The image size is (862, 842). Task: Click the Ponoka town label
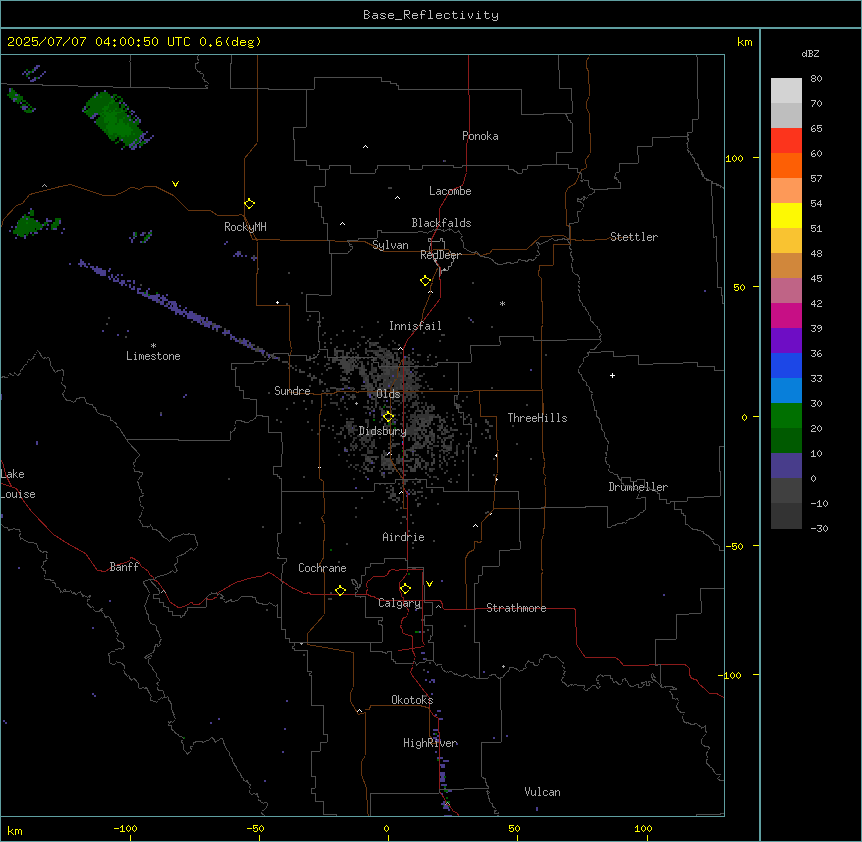point(480,136)
